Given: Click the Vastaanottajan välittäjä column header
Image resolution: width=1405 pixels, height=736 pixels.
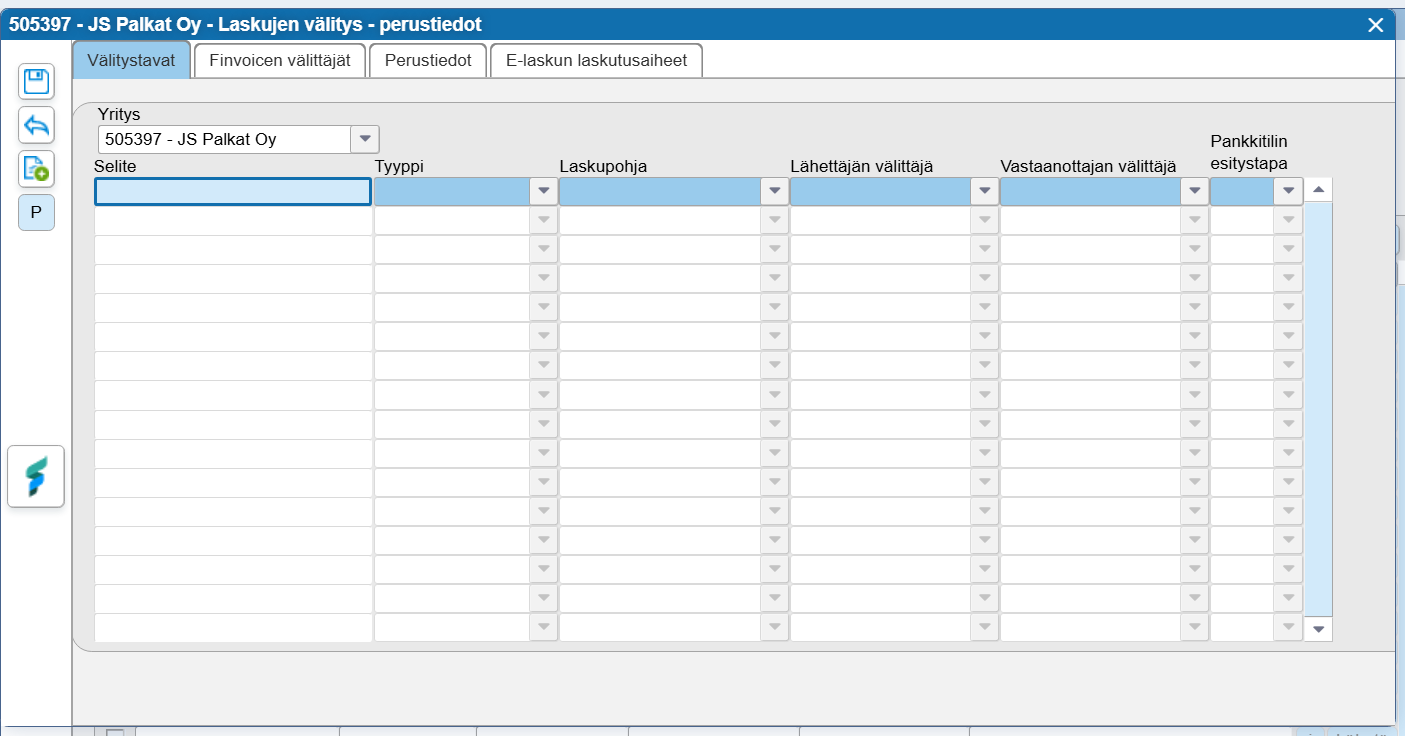Looking at the screenshot, I should (x=1088, y=166).
